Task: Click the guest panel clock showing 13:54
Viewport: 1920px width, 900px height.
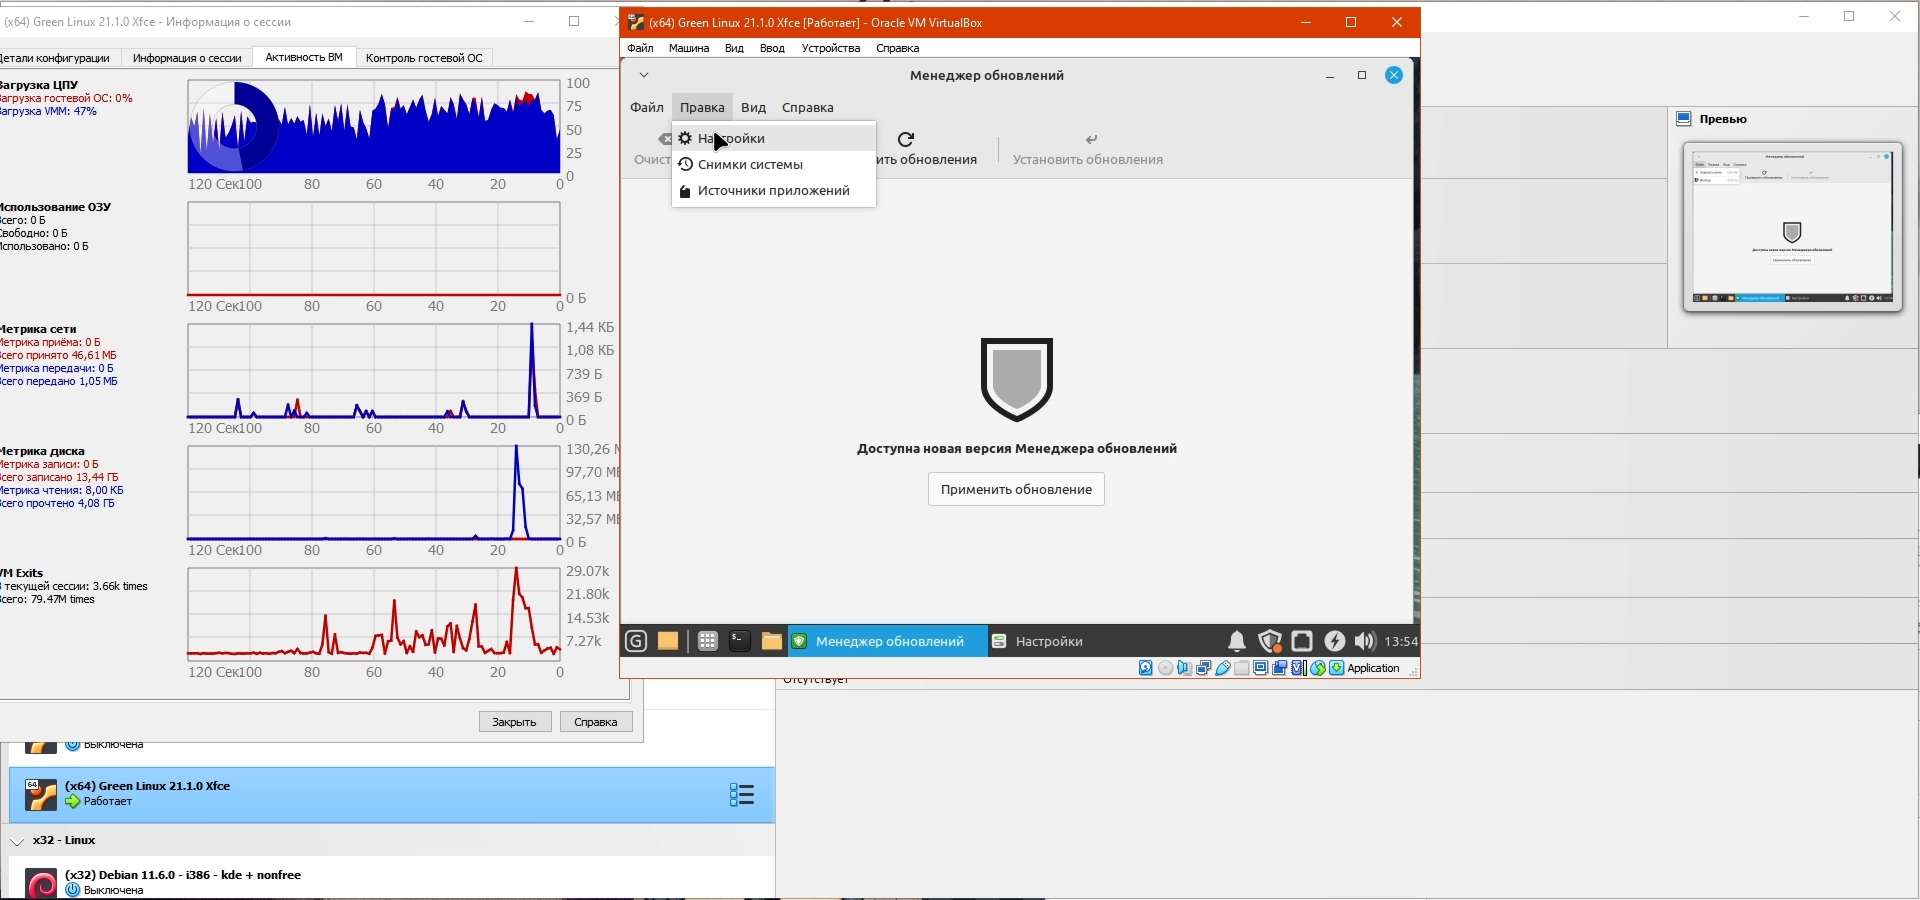Action: (x=1401, y=642)
